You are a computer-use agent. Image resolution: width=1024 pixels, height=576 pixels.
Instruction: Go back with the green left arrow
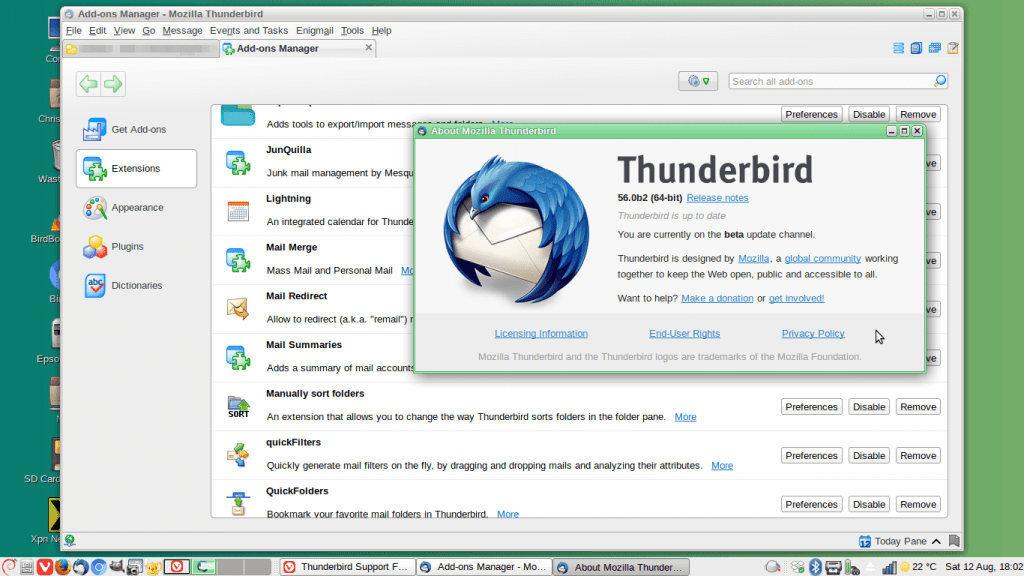click(88, 84)
